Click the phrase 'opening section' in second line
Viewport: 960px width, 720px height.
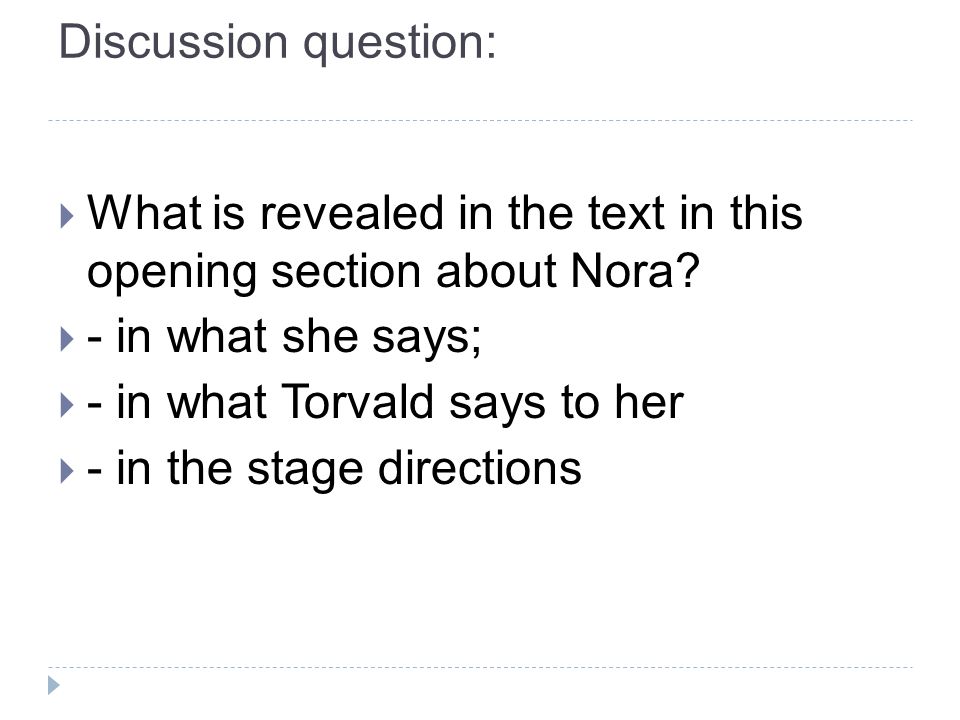click(x=254, y=272)
